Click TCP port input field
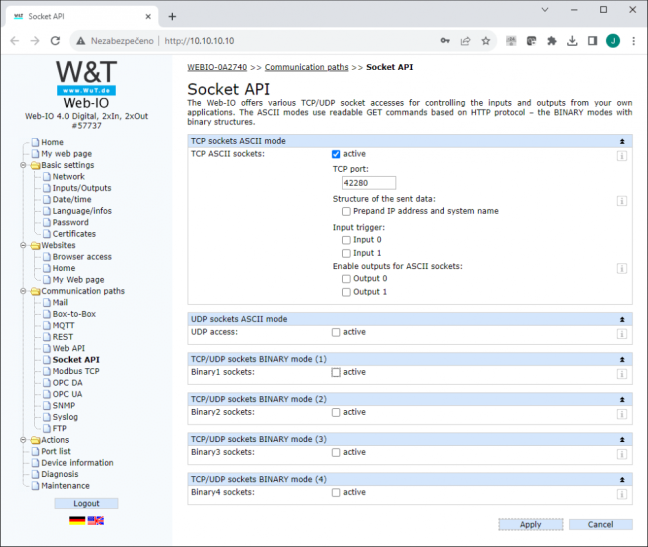Viewport: 648px width, 547px height. (x=369, y=183)
